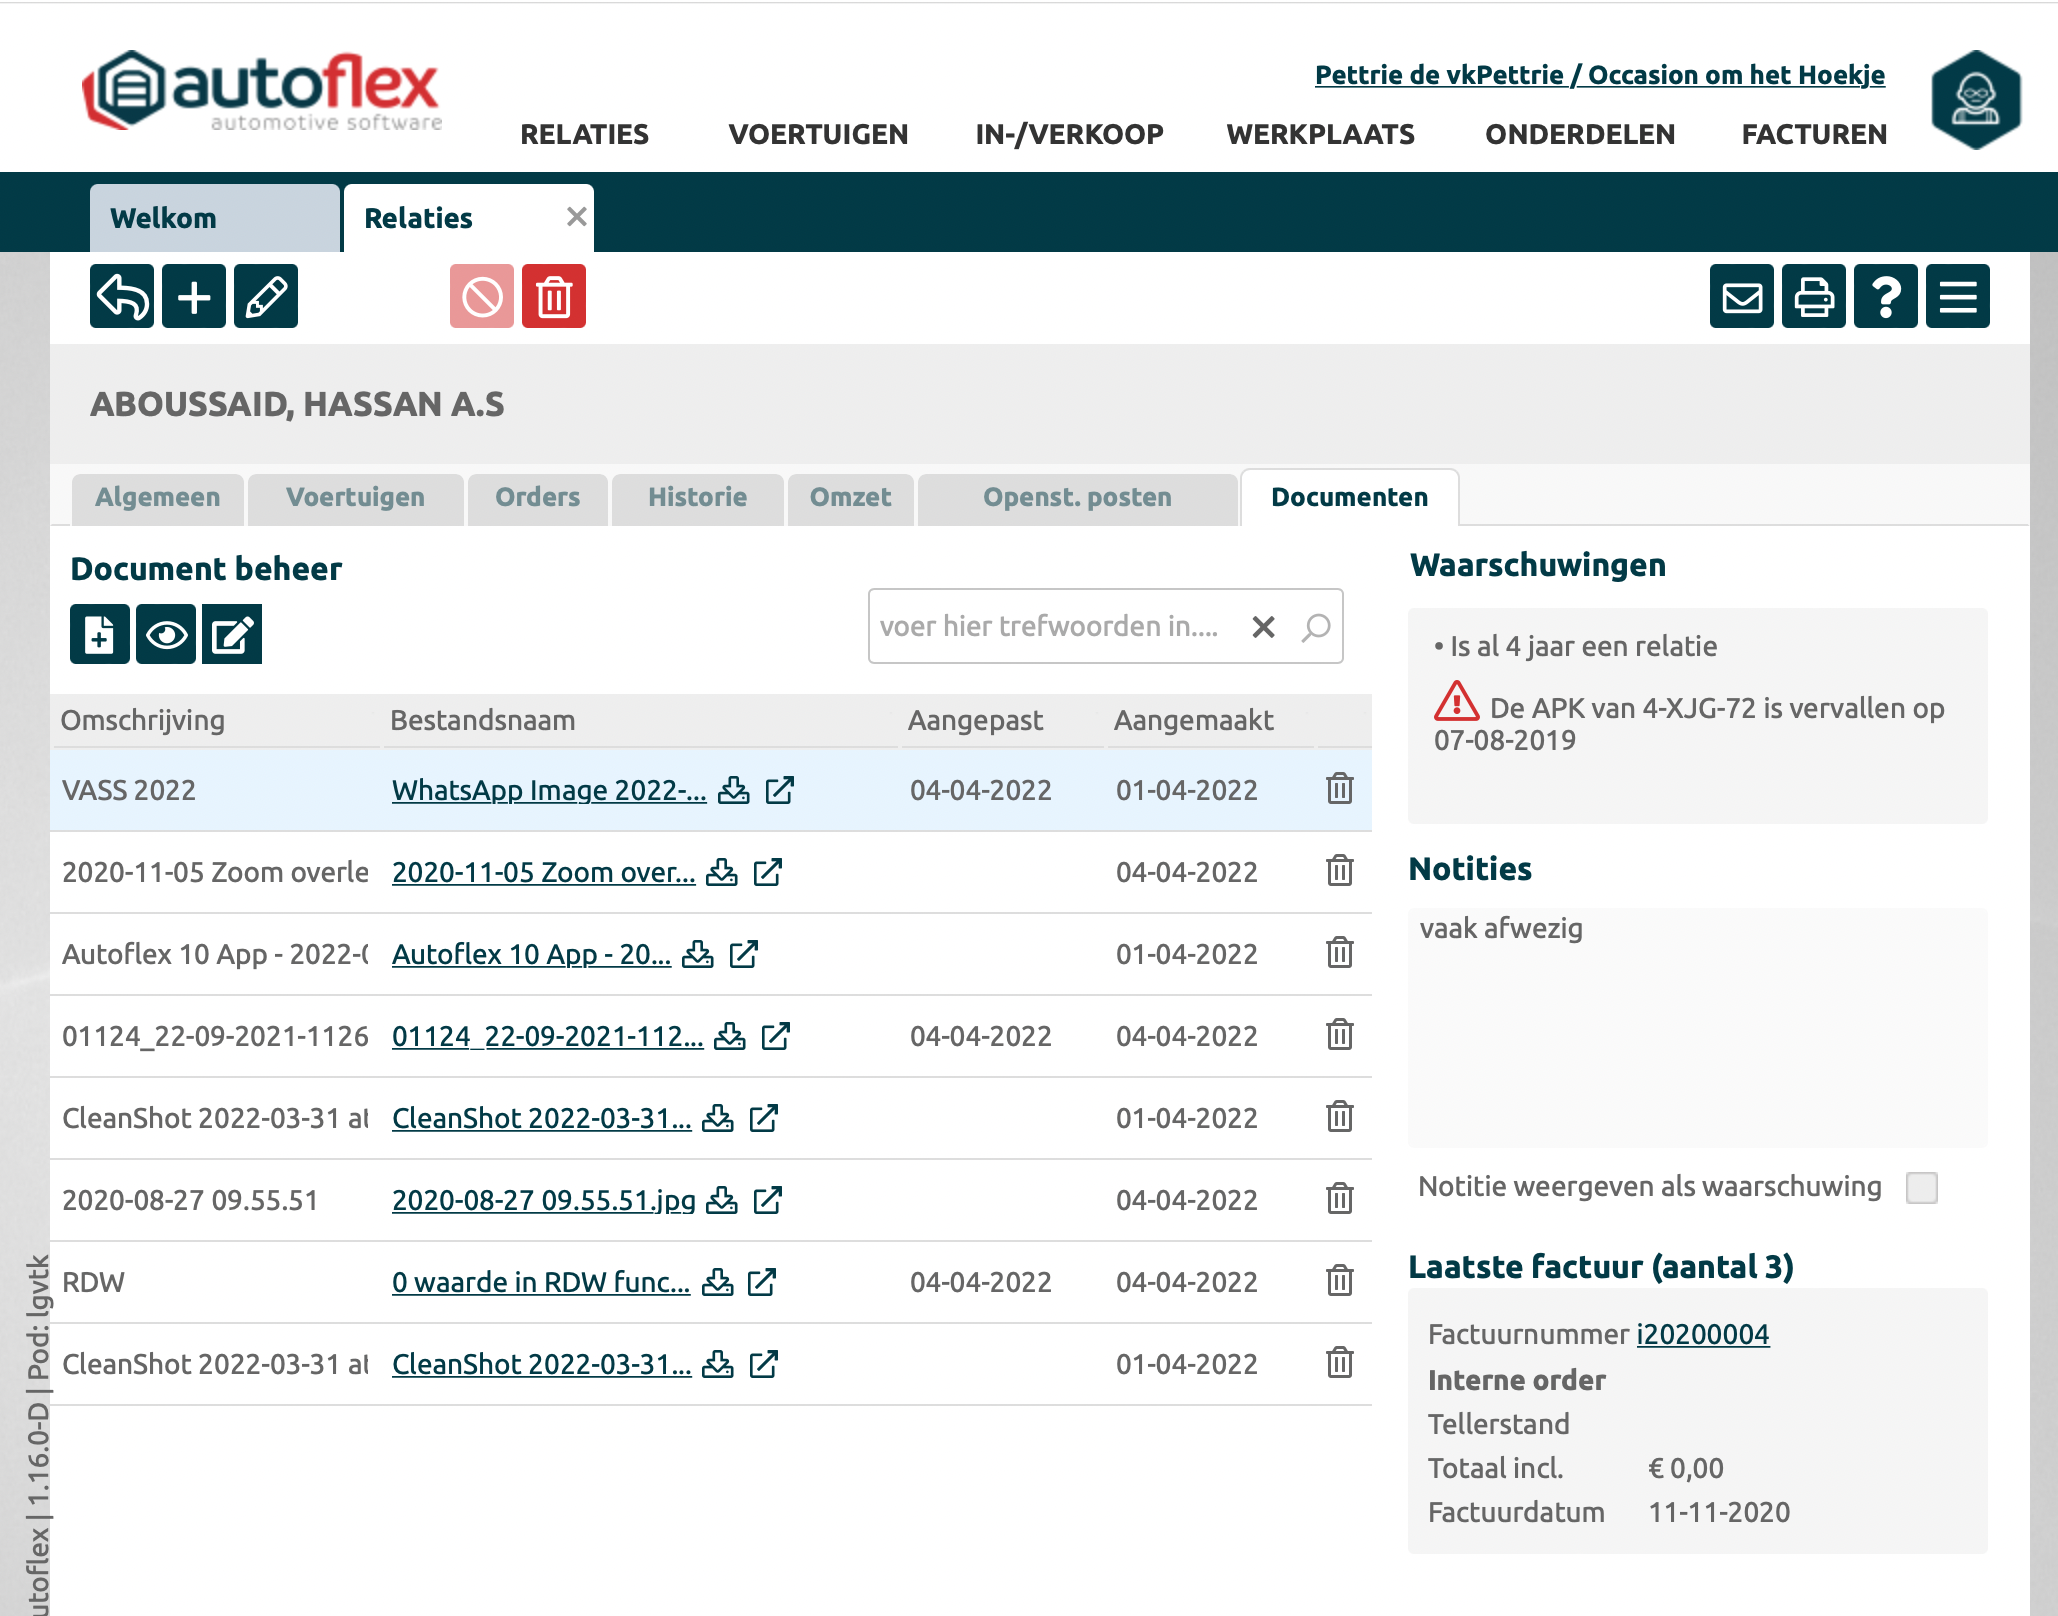Click the red trash delete toolbar button
Screen dimensions: 2058x1616
pos(554,296)
